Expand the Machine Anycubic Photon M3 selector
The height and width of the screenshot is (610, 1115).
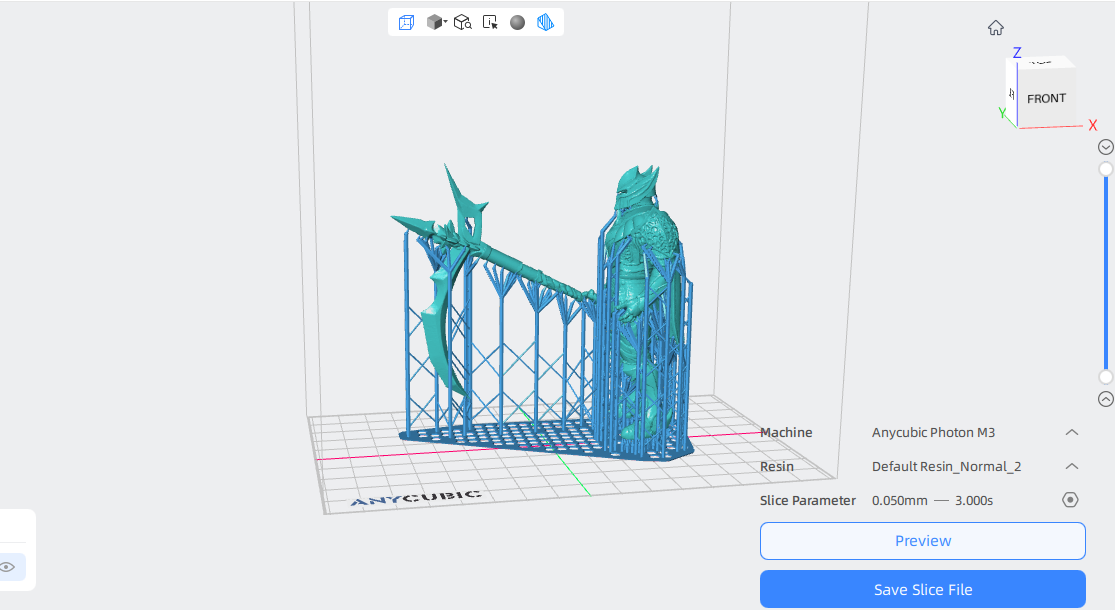[1072, 432]
